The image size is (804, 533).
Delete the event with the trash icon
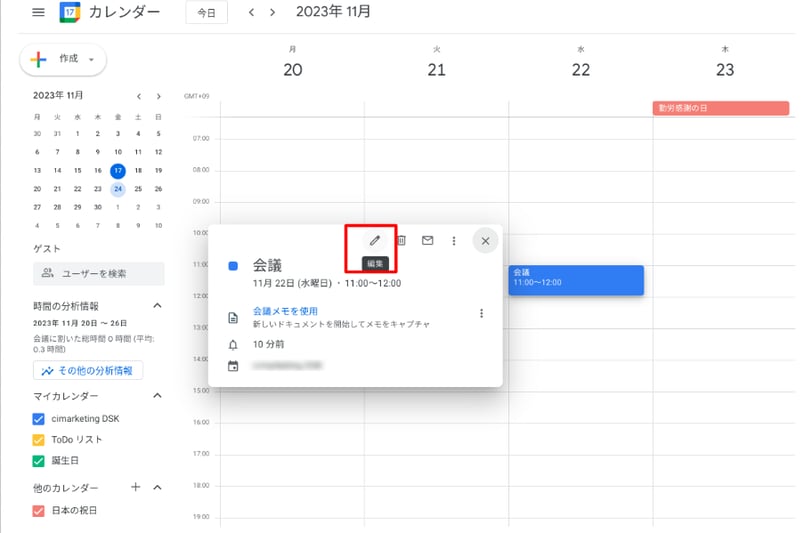401,241
